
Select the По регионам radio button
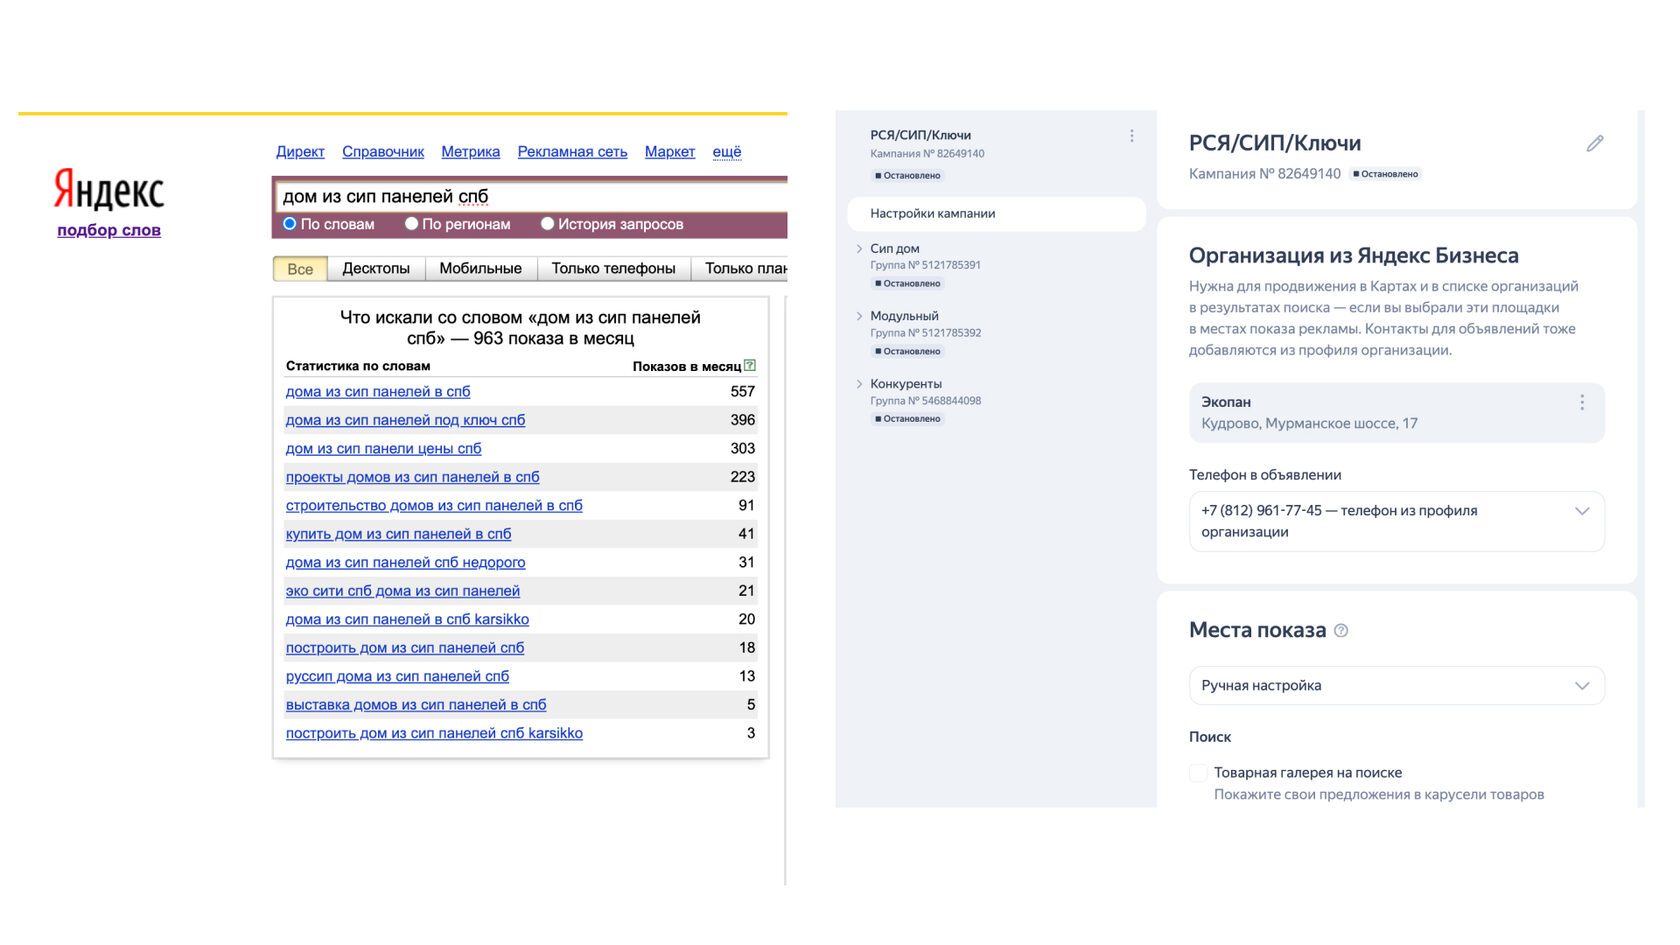411,224
